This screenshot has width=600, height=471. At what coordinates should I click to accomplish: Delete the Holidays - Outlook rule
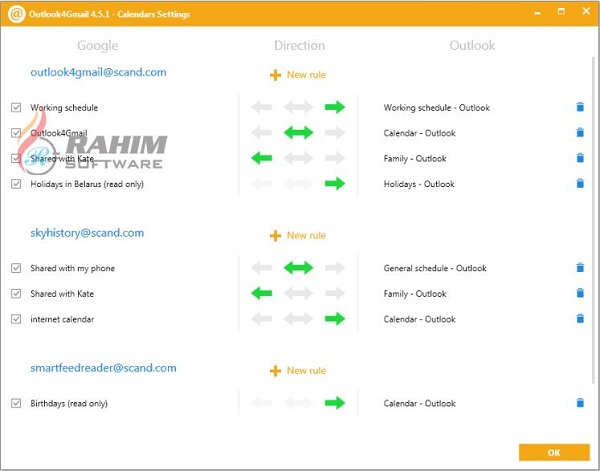[x=580, y=183]
